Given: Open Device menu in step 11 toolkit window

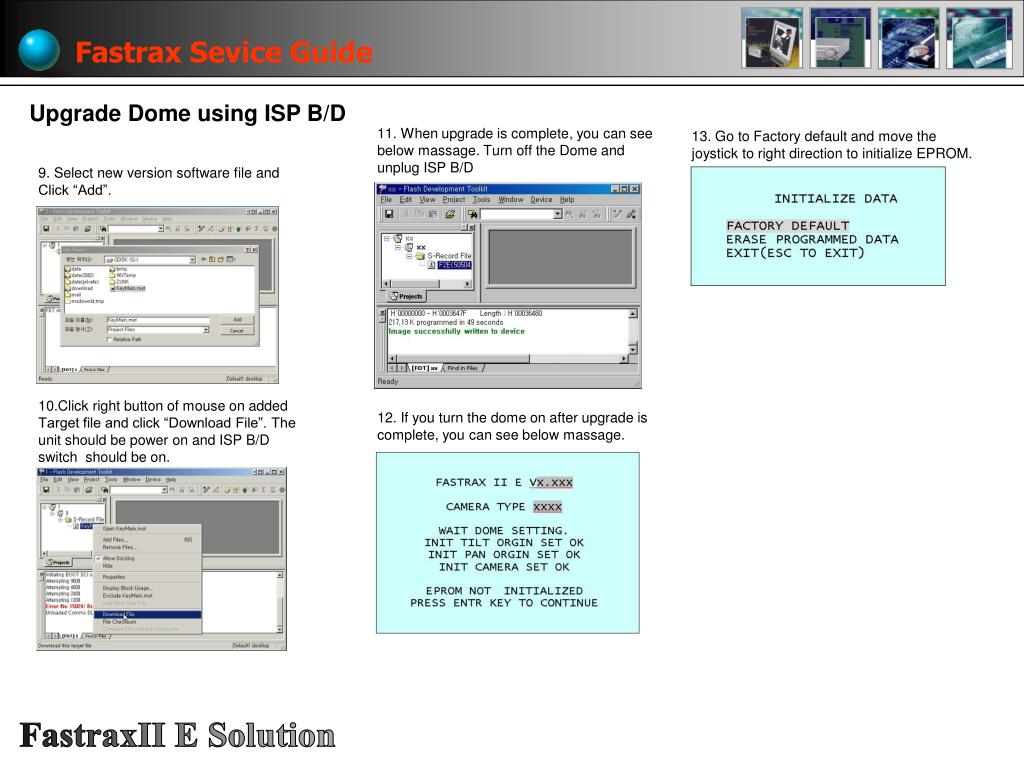Looking at the screenshot, I should tap(541, 200).
